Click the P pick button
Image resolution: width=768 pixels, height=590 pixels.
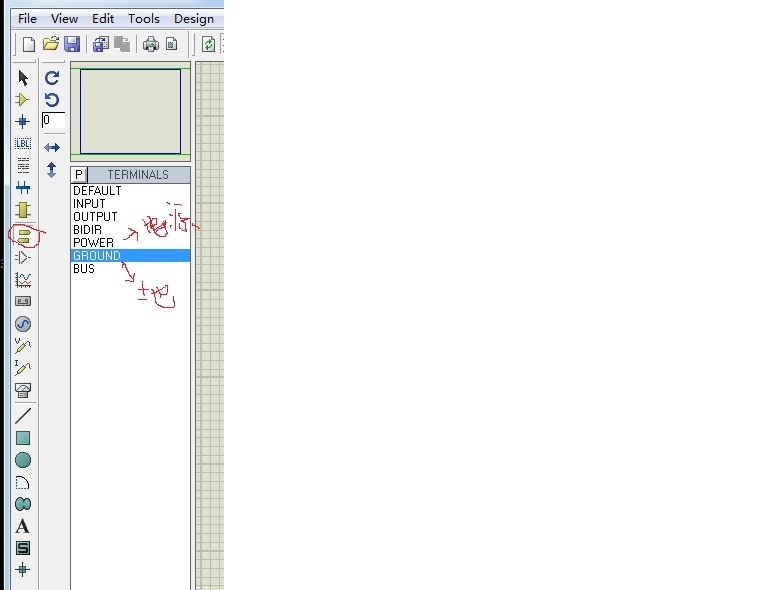point(79,175)
